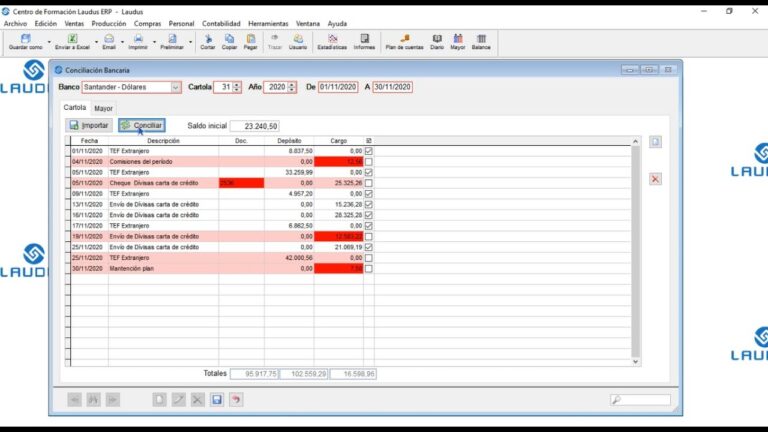Click the delete X icon in bottom bar
This screenshot has width=768, height=432.
[x=197, y=400]
